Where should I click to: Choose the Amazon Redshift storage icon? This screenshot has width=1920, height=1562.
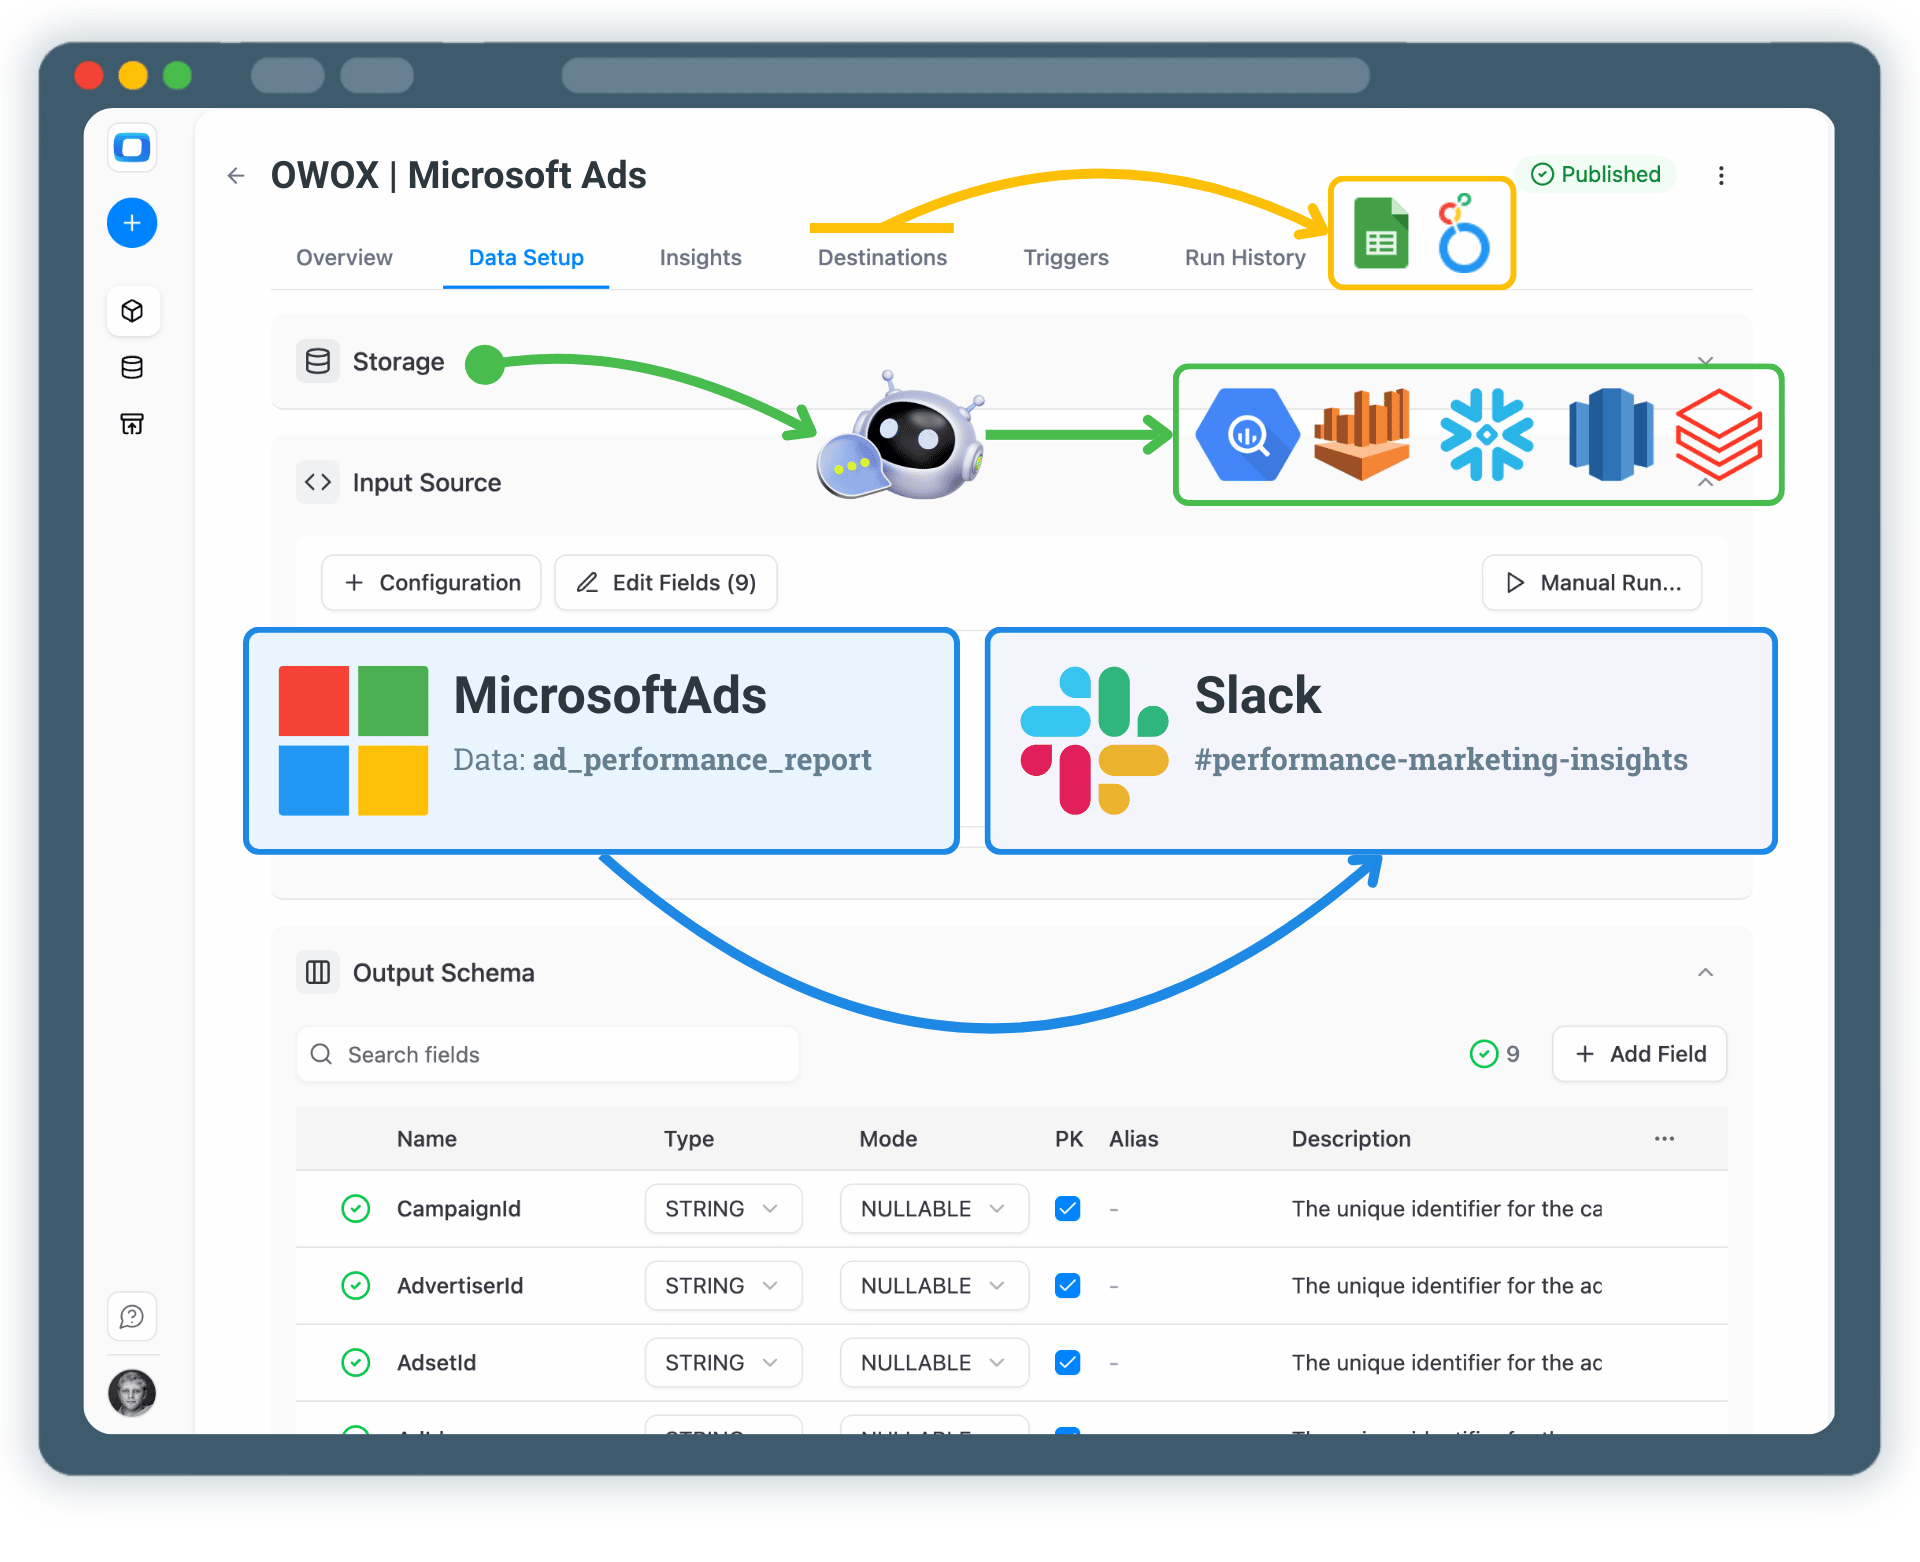tap(1612, 434)
